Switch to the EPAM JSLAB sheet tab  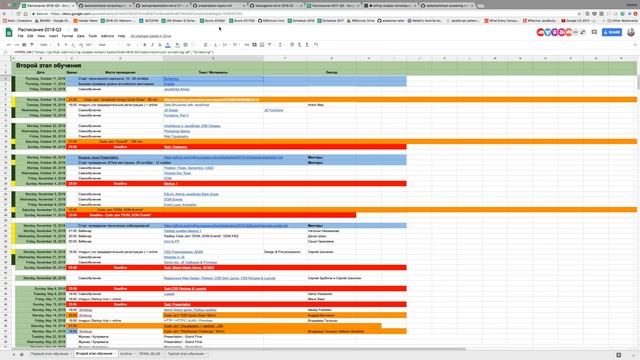(150, 354)
